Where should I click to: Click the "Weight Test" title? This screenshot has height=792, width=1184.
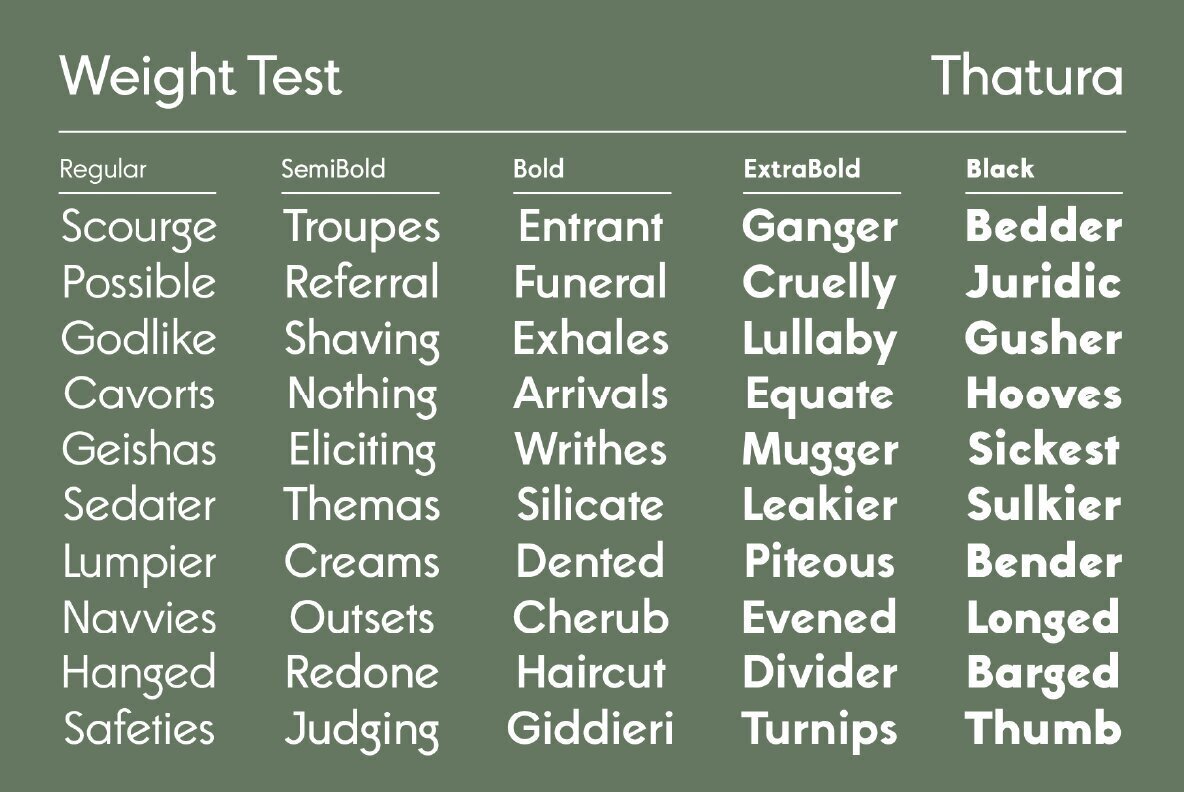200,77
